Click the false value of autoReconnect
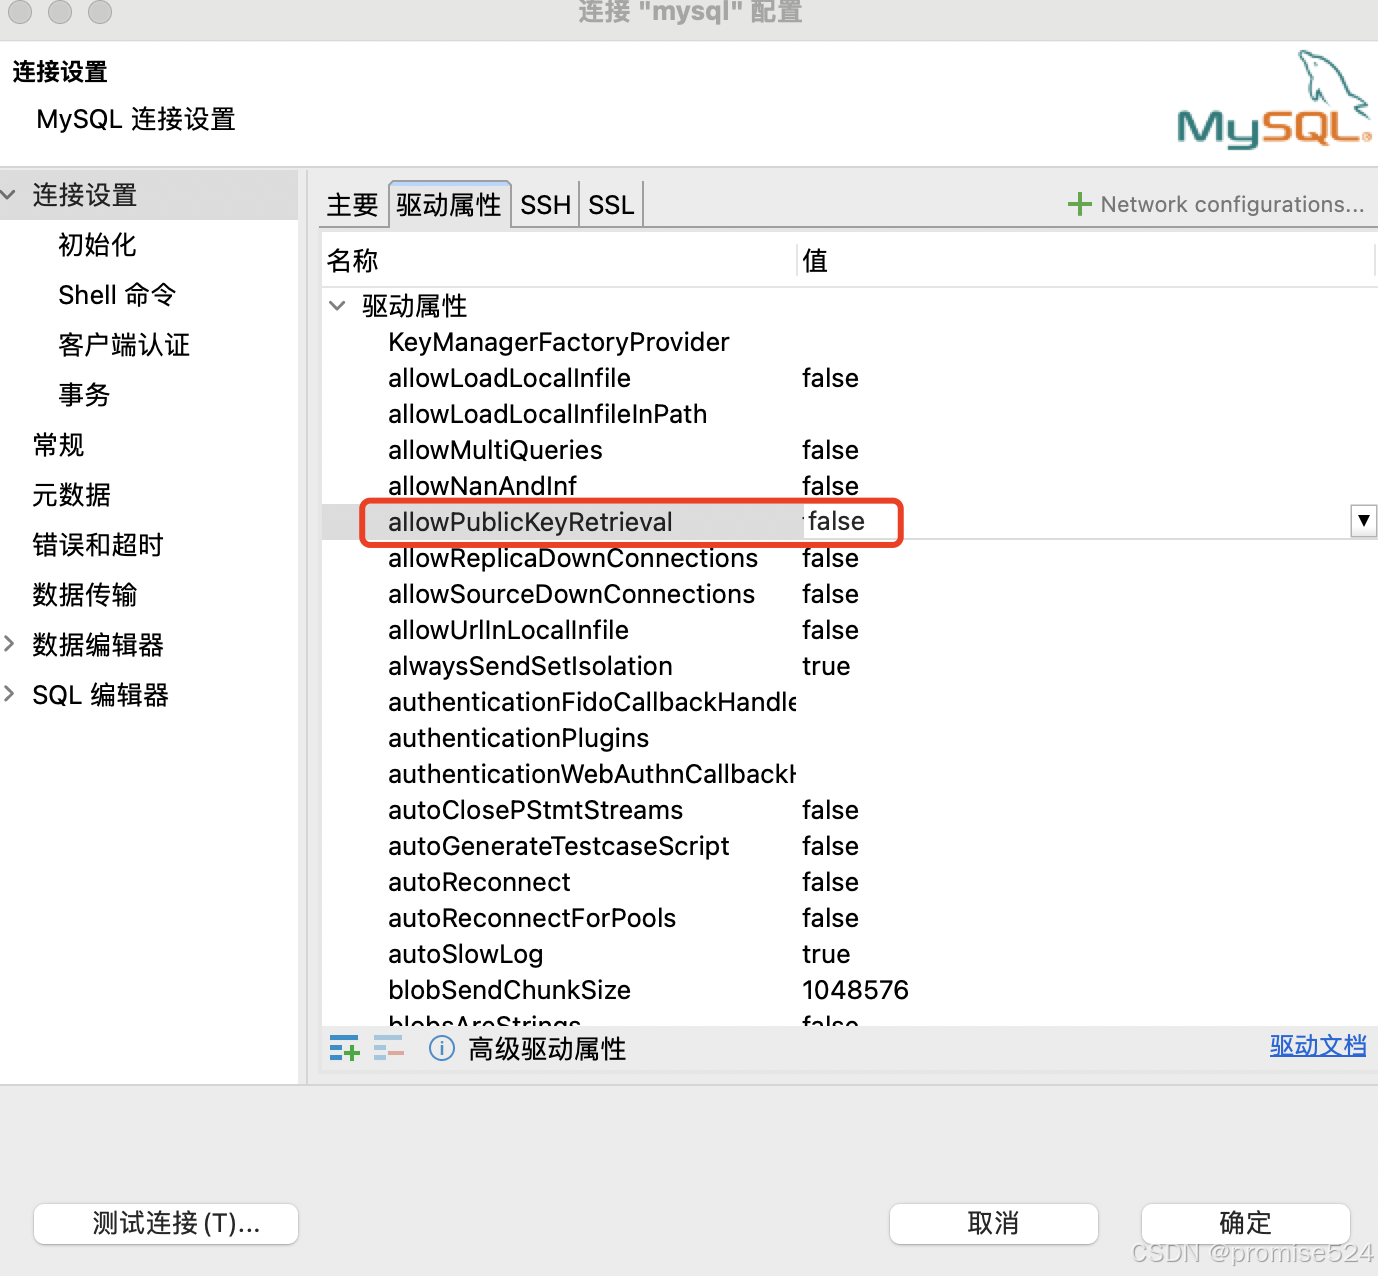This screenshot has height=1276, width=1378. [x=830, y=882]
